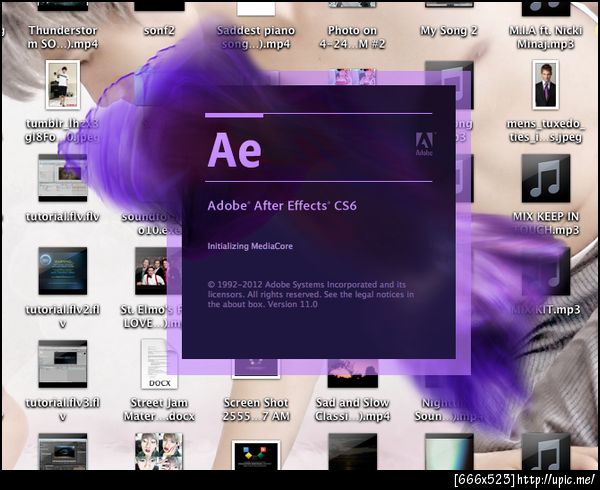
Task: Select the 'M.I.A ft. Nicki Minaj.mp3' label
Action: tap(546, 37)
